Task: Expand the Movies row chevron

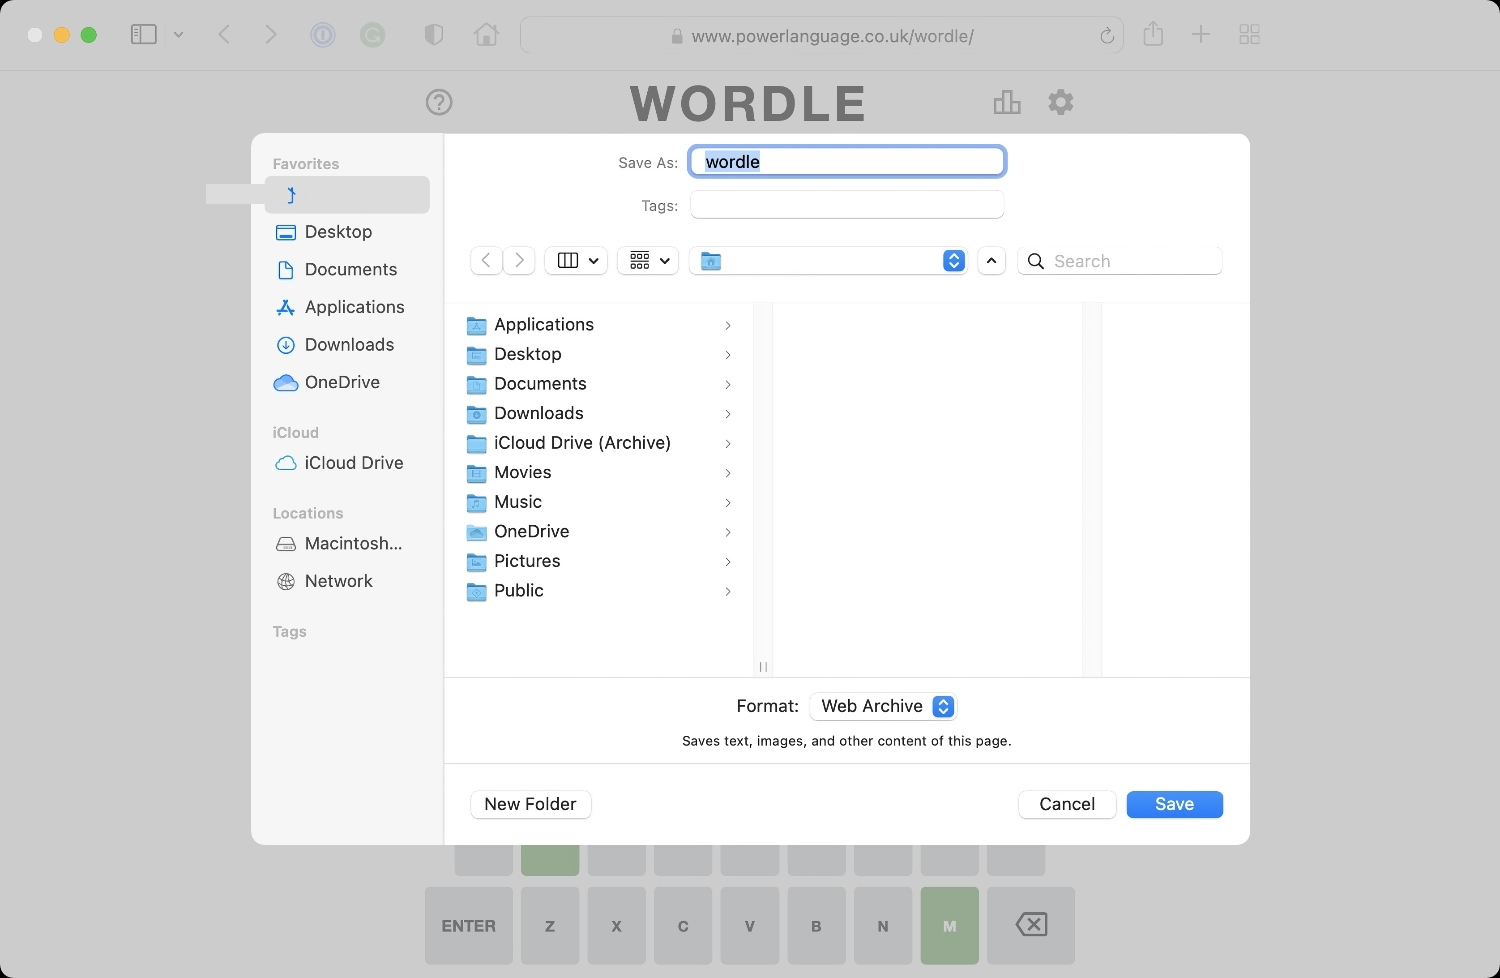Action: coord(728,473)
